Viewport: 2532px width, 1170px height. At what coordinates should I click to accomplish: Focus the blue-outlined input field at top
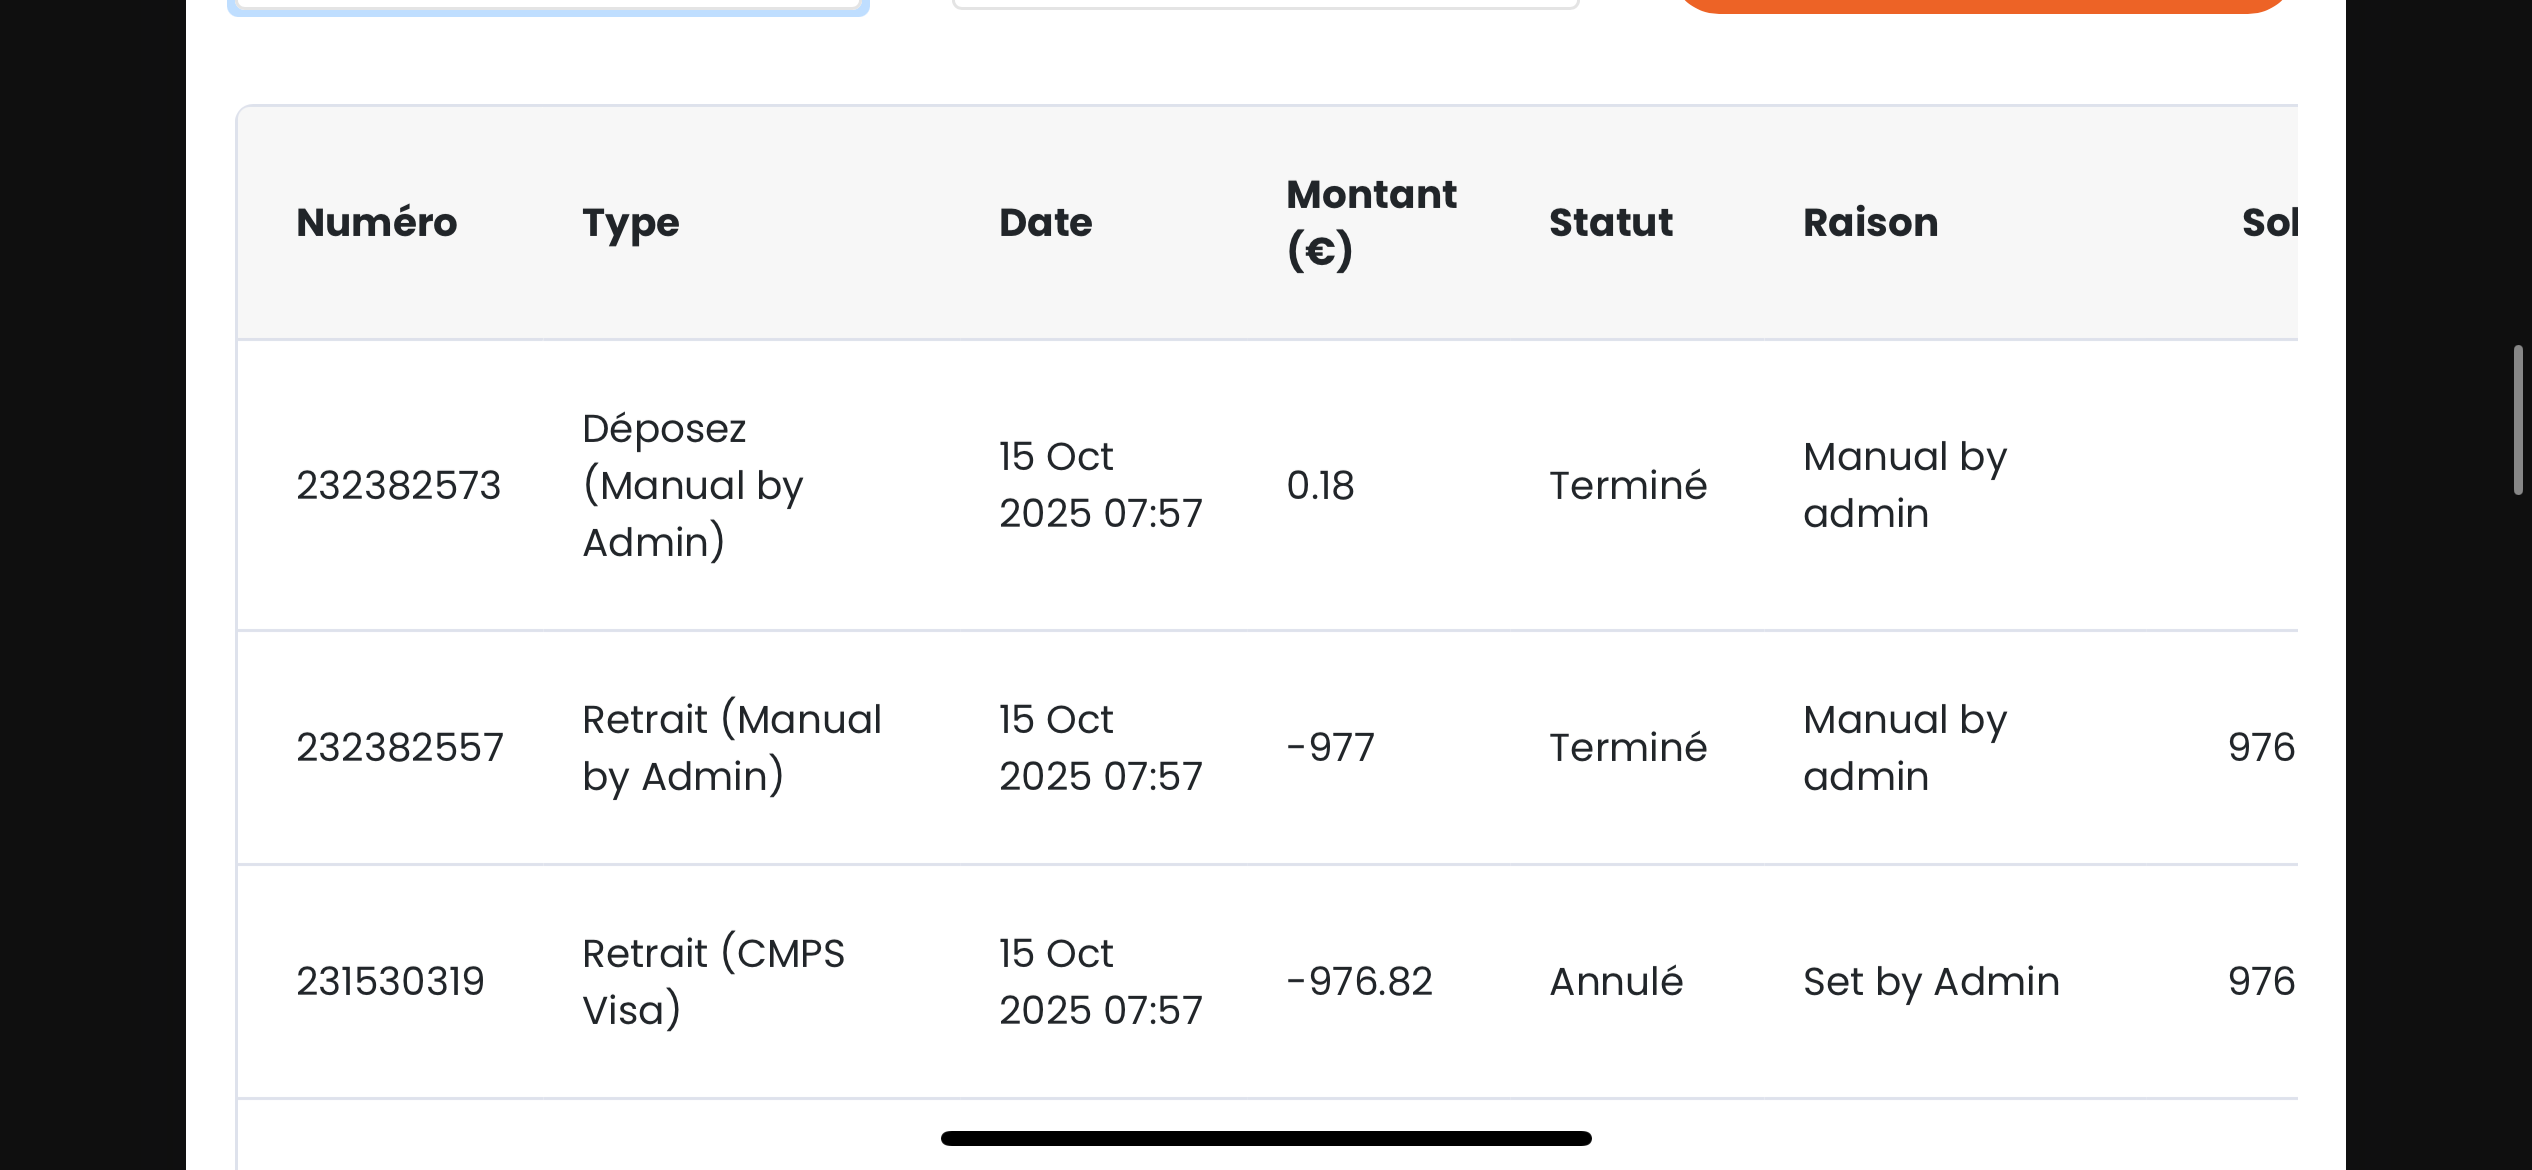548,4
